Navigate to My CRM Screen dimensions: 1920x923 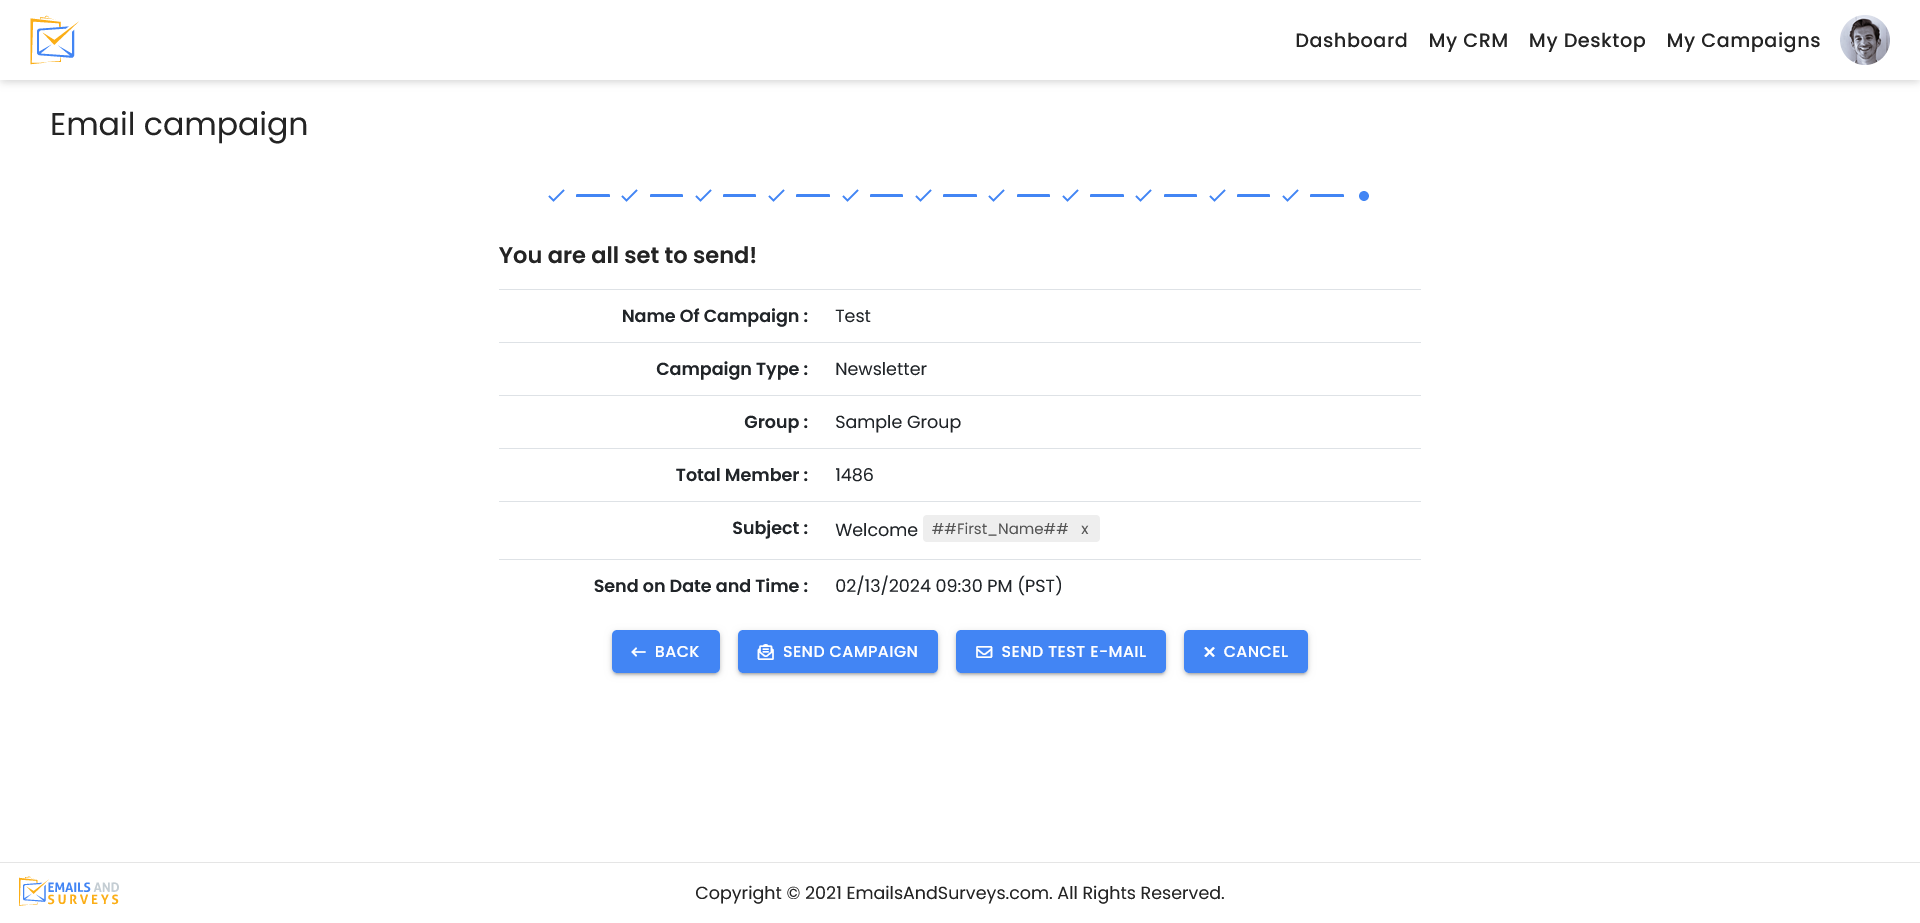tap(1468, 40)
